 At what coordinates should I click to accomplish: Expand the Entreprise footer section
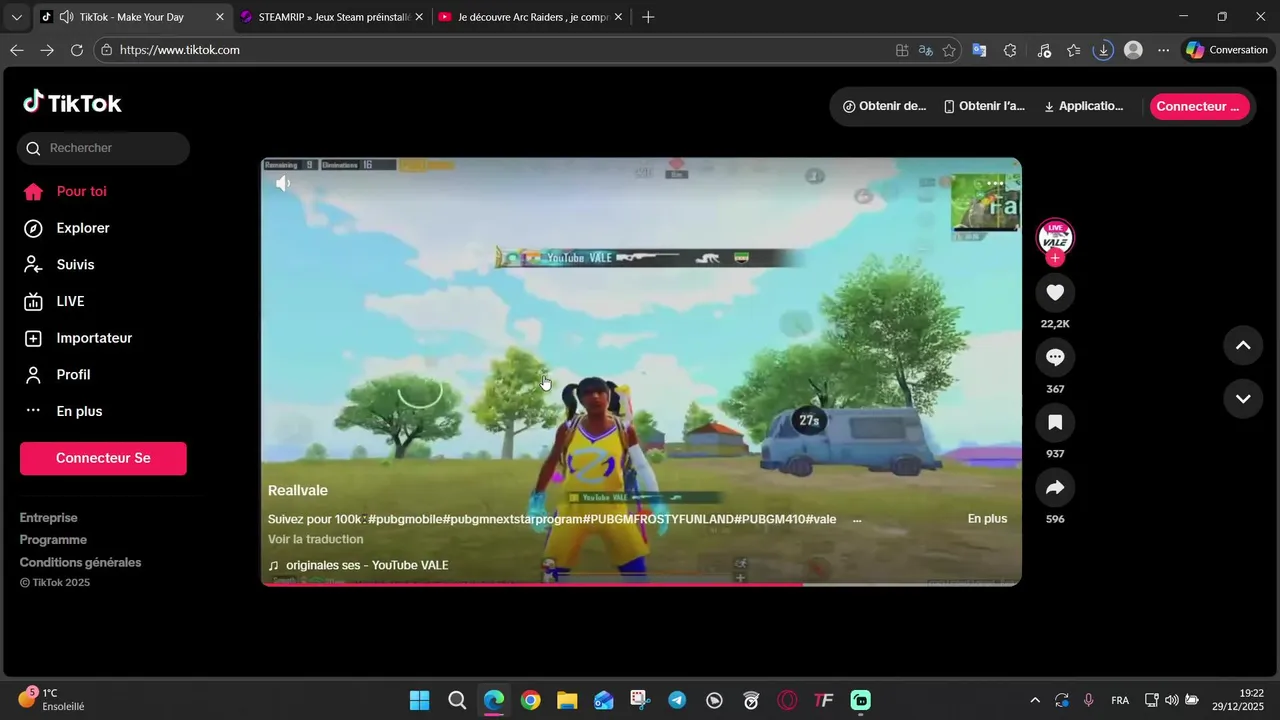[48, 518]
